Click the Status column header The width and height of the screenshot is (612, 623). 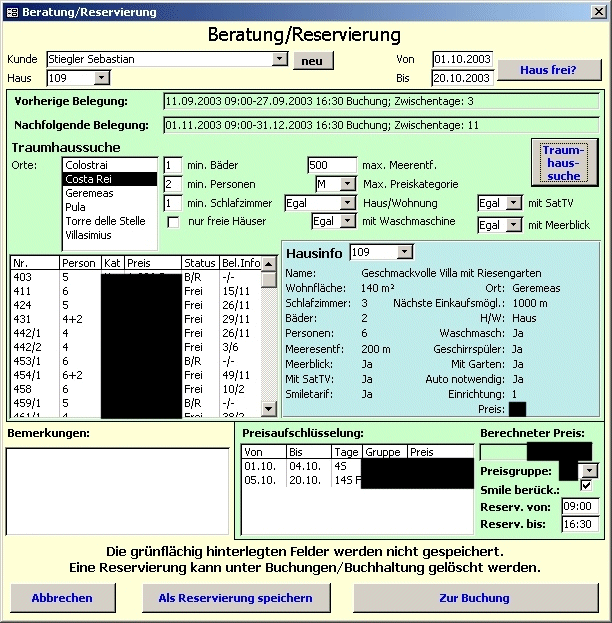pos(200,263)
